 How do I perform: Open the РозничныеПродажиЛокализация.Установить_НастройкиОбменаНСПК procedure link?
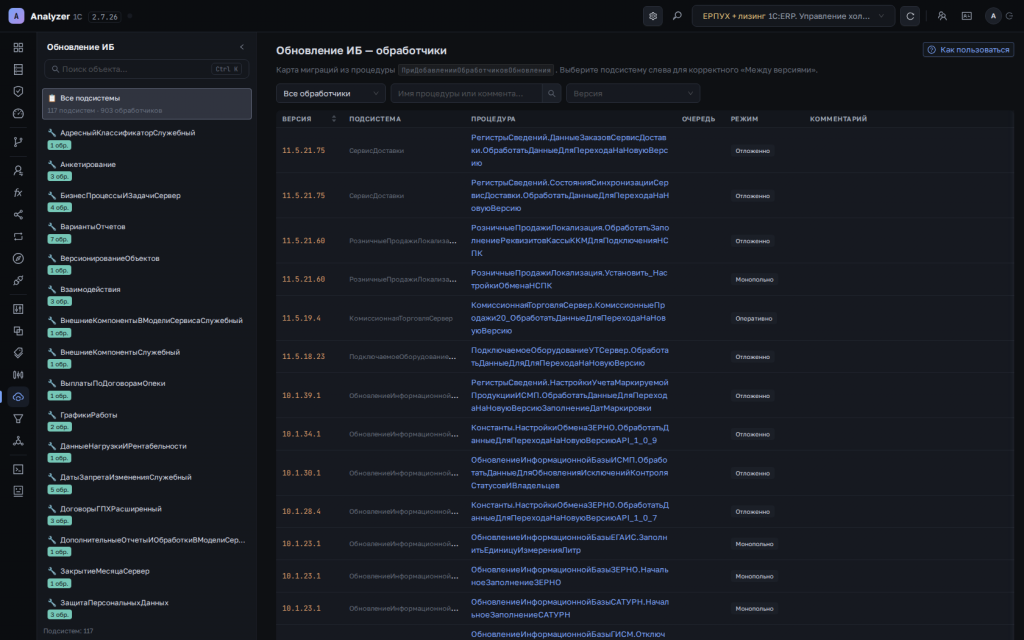click(569, 279)
